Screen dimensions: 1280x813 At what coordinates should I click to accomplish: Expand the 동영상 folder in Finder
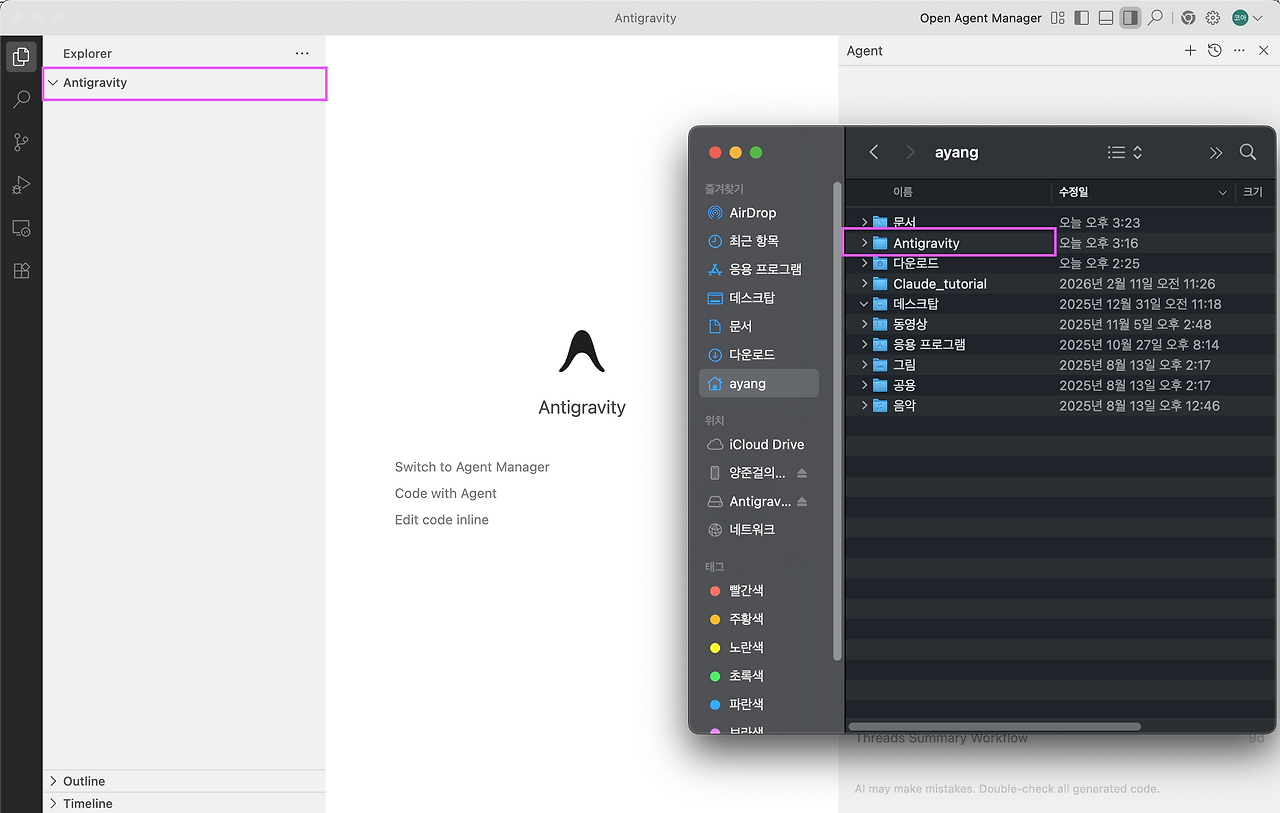pos(864,324)
